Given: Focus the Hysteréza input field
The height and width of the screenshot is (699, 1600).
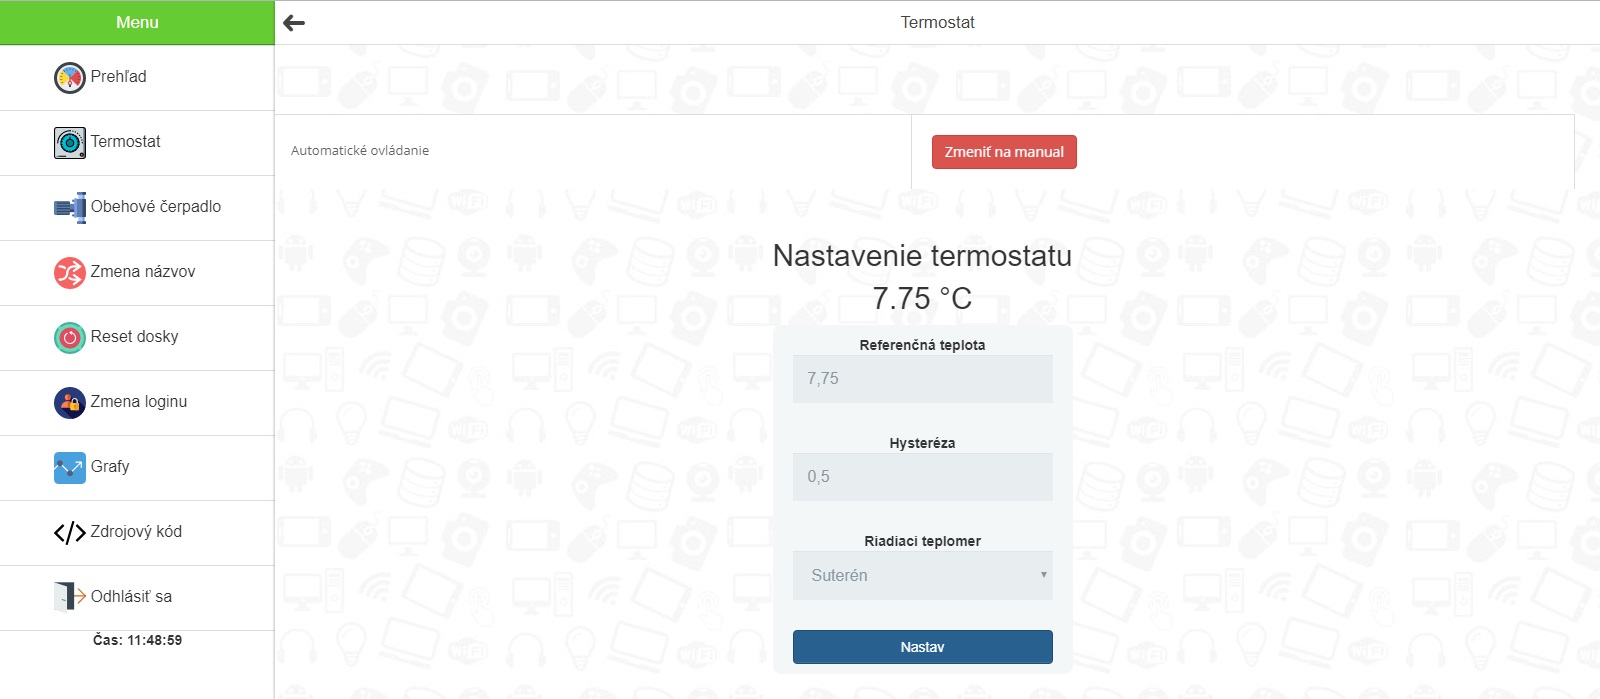Looking at the screenshot, I should [x=922, y=477].
